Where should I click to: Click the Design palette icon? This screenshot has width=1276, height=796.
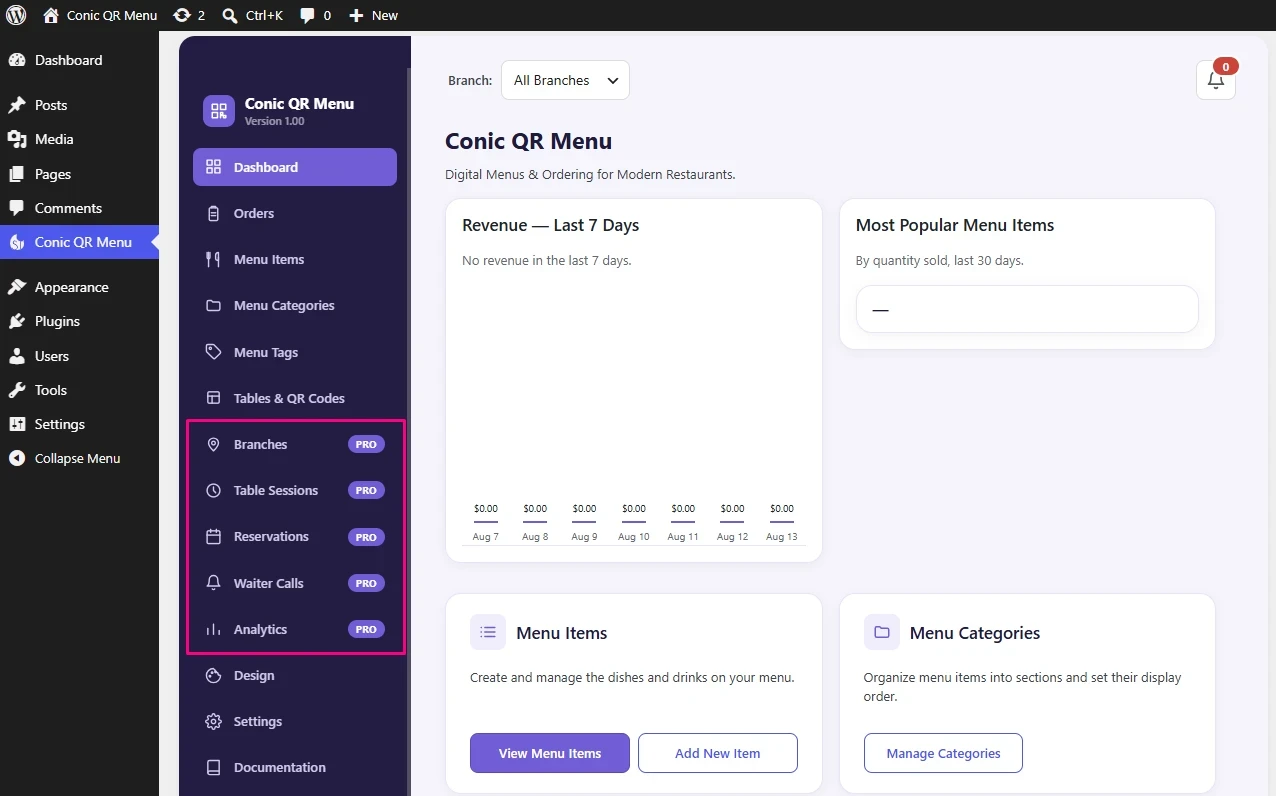(213, 675)
